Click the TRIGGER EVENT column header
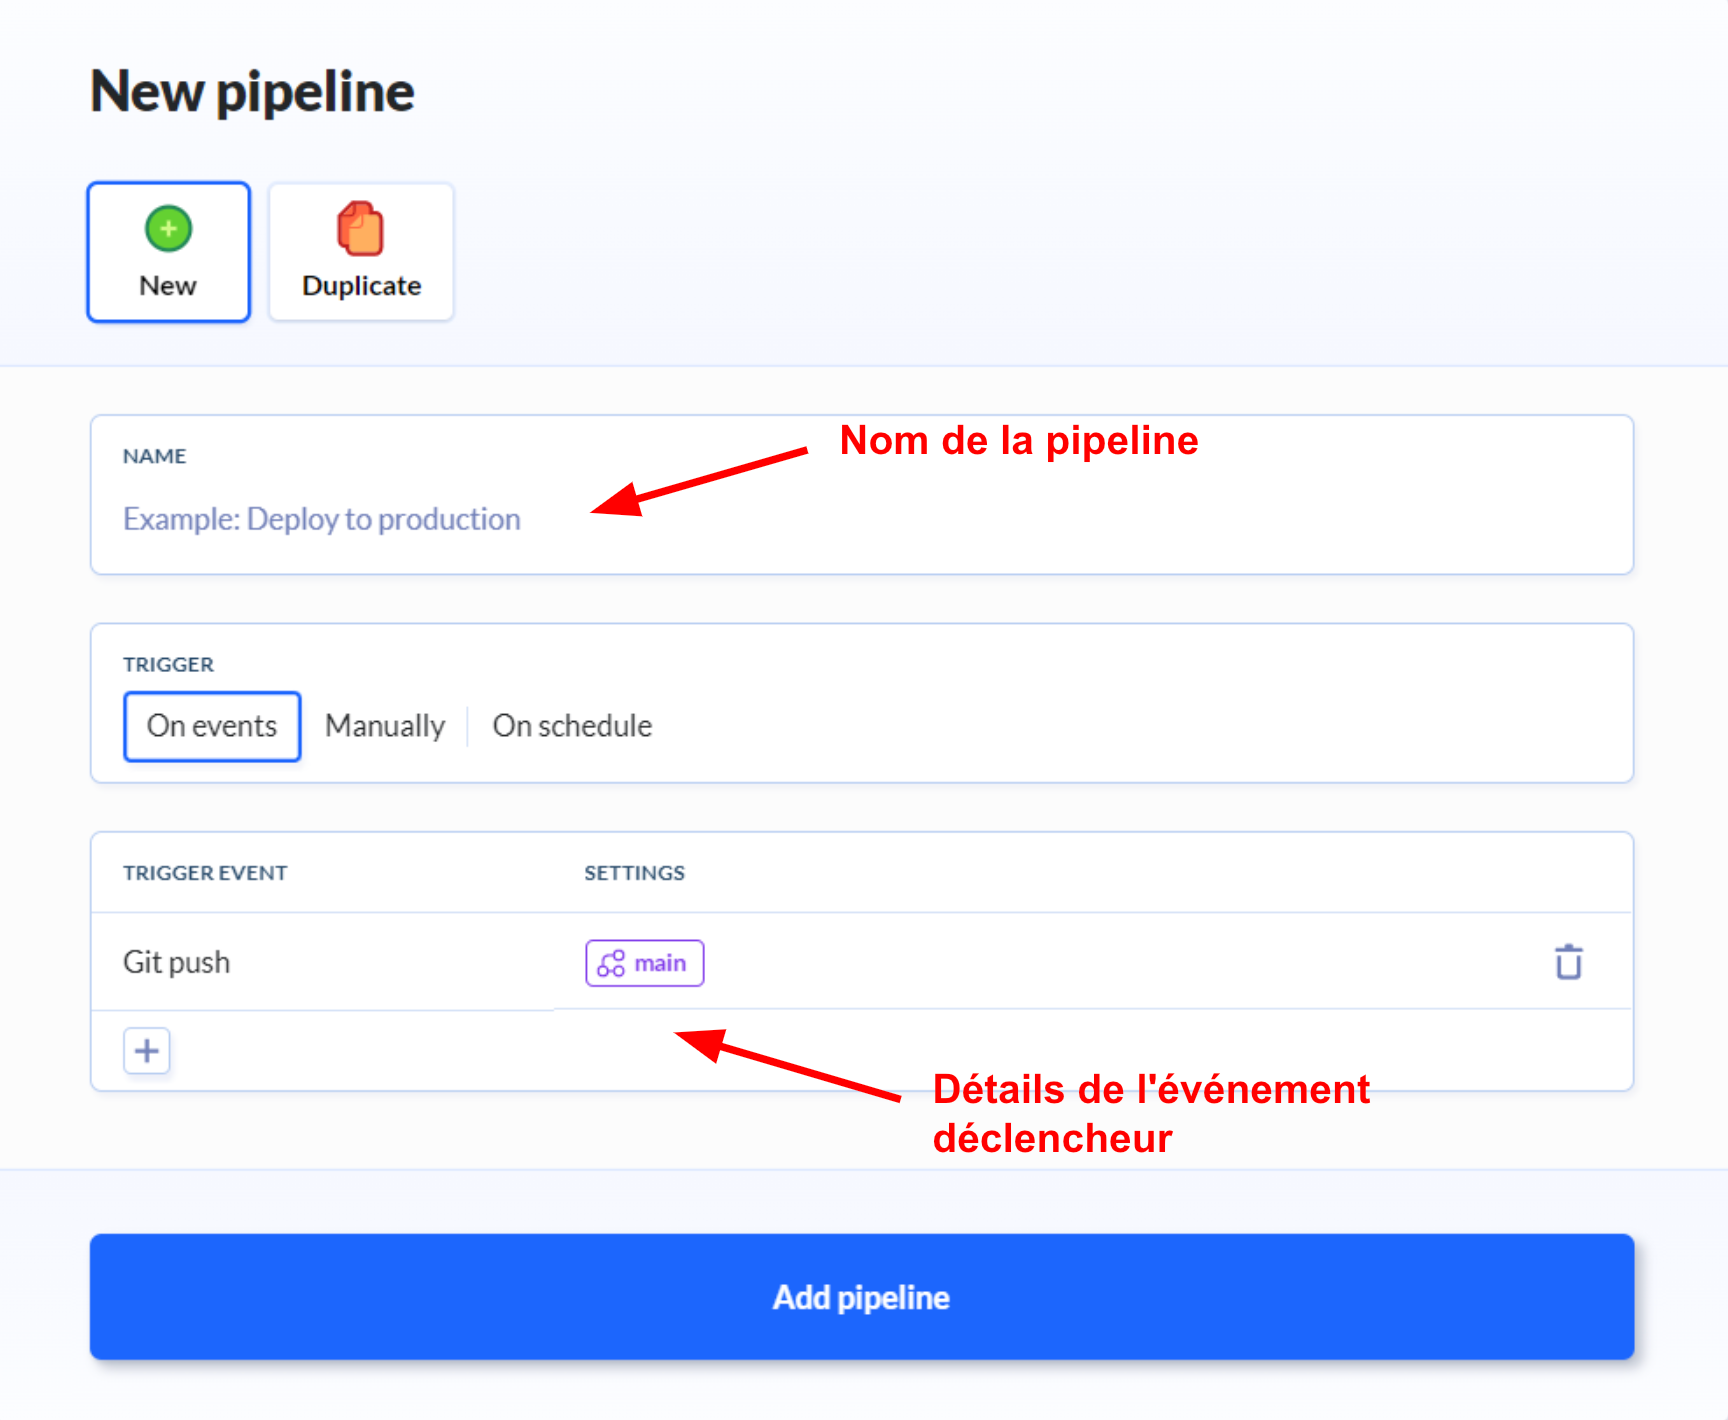 point(205,873)
